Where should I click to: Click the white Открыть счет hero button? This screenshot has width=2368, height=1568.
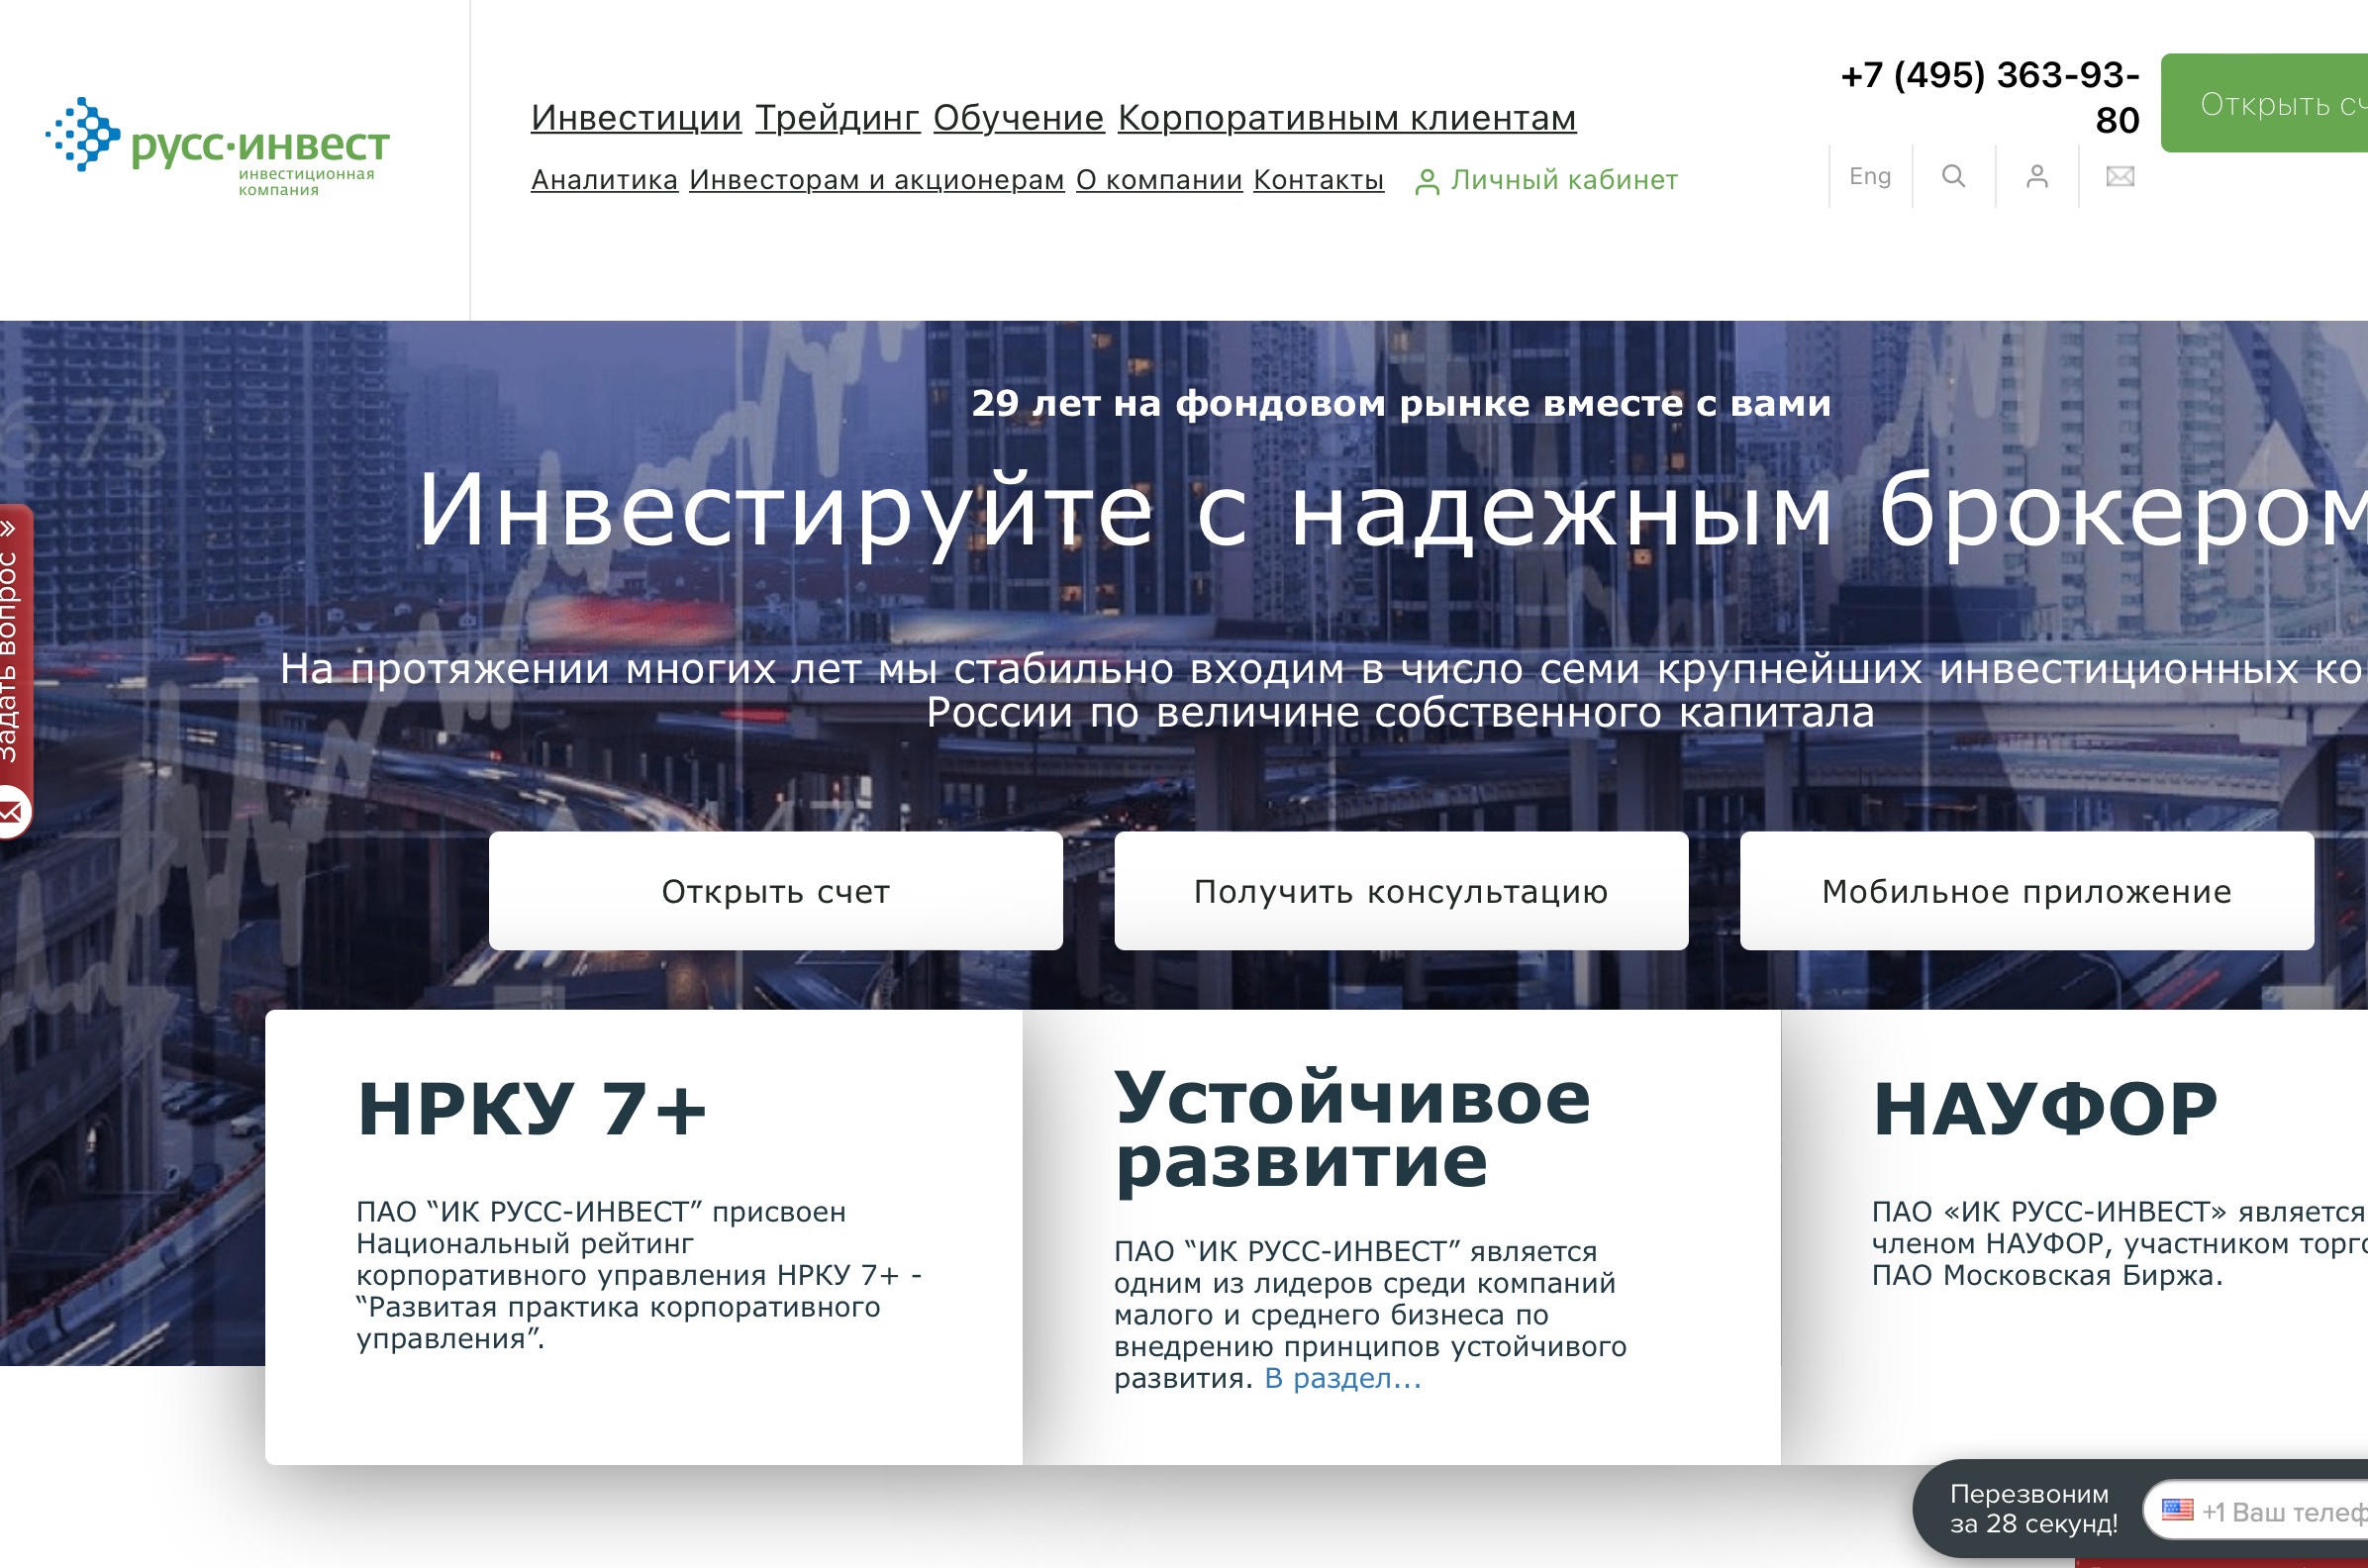click(776, 891)
